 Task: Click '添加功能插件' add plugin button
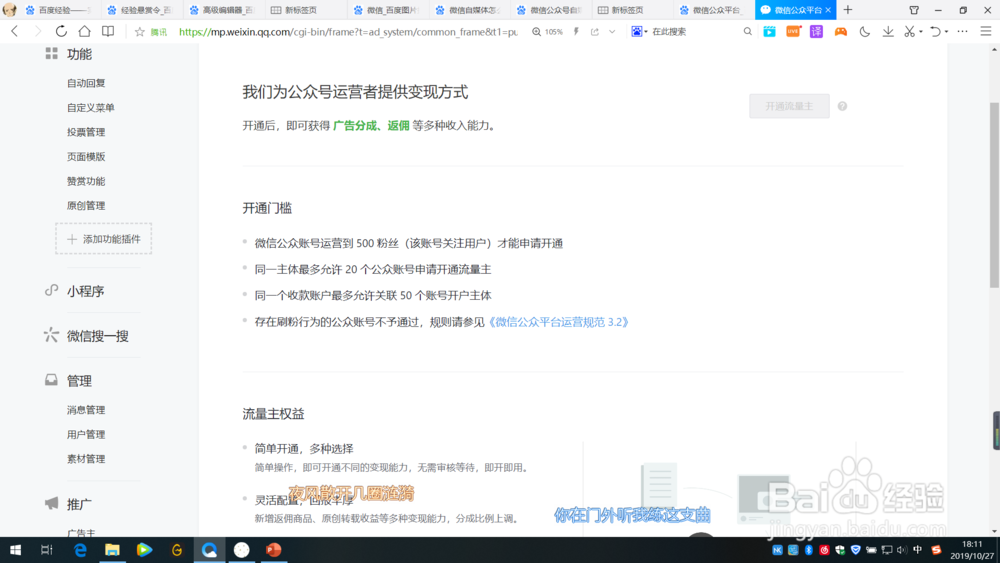pos(103,239)
